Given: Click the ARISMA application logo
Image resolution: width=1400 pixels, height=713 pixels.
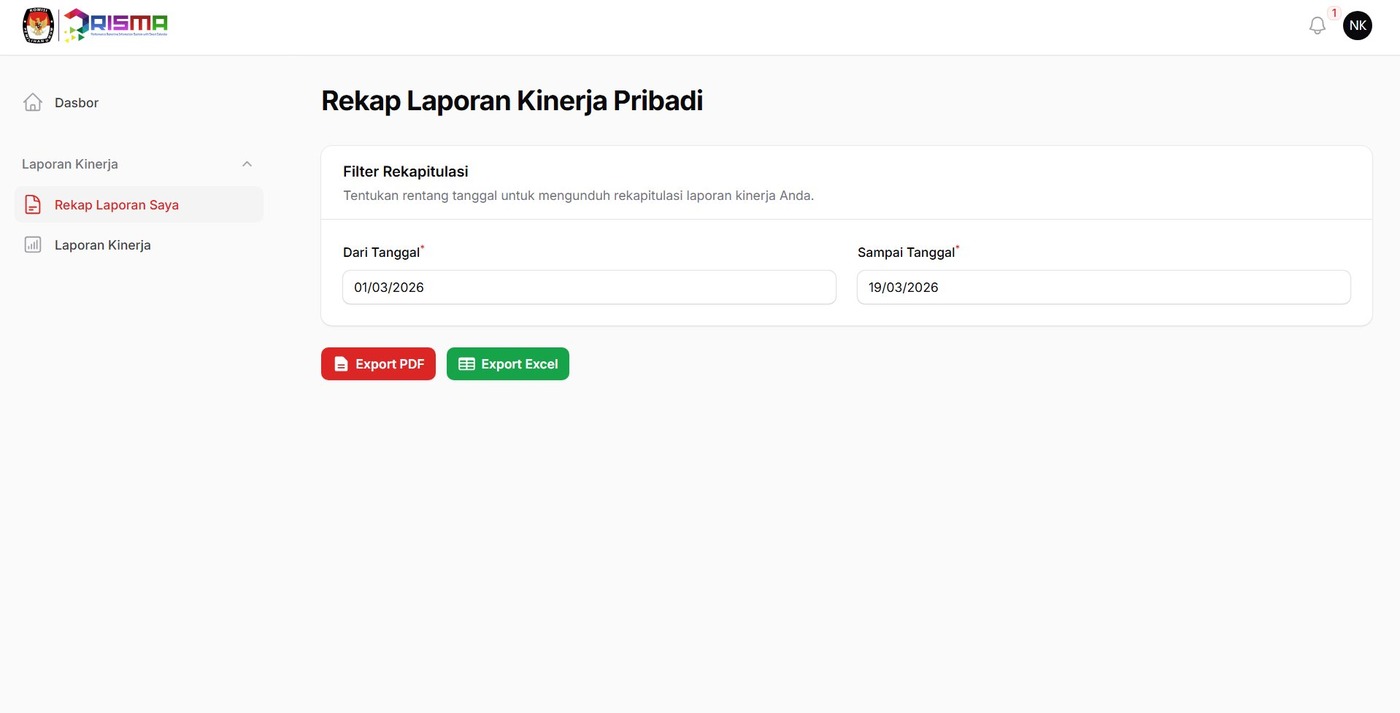Looking at the screenshot, I should pos(117,24).
